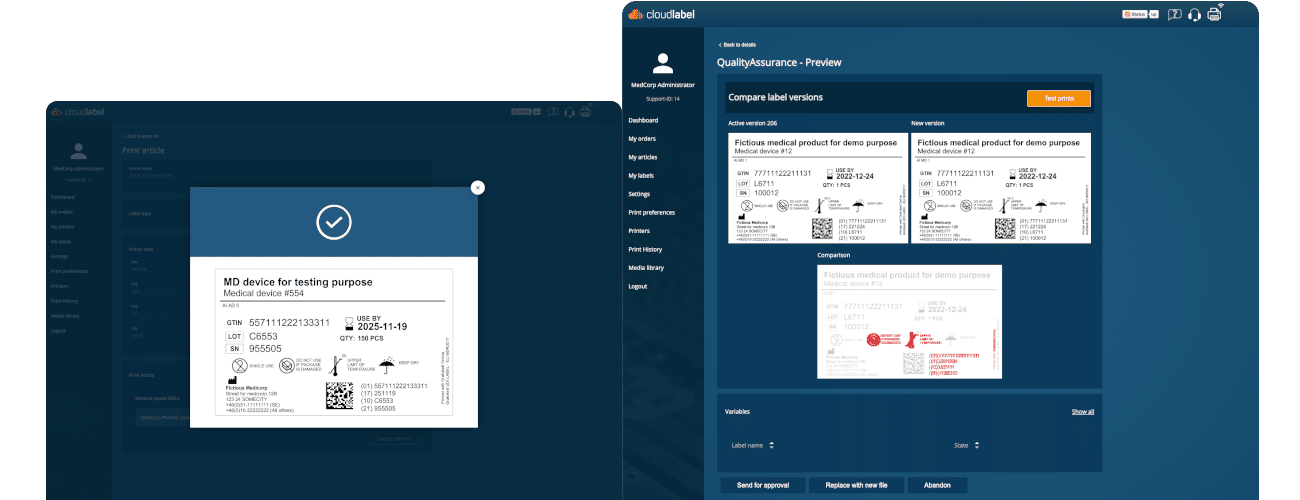
Task: Open Settings in Preview window sidebar
Action: (x=639, y=194)
